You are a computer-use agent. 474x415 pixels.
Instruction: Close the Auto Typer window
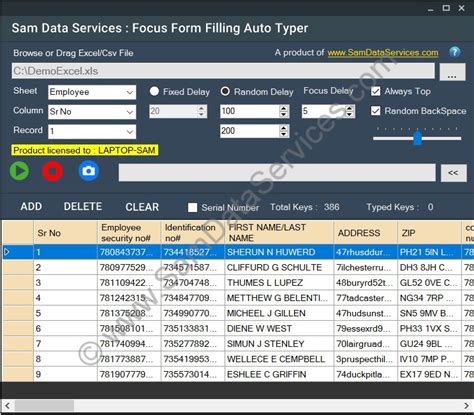click(461, 8)
